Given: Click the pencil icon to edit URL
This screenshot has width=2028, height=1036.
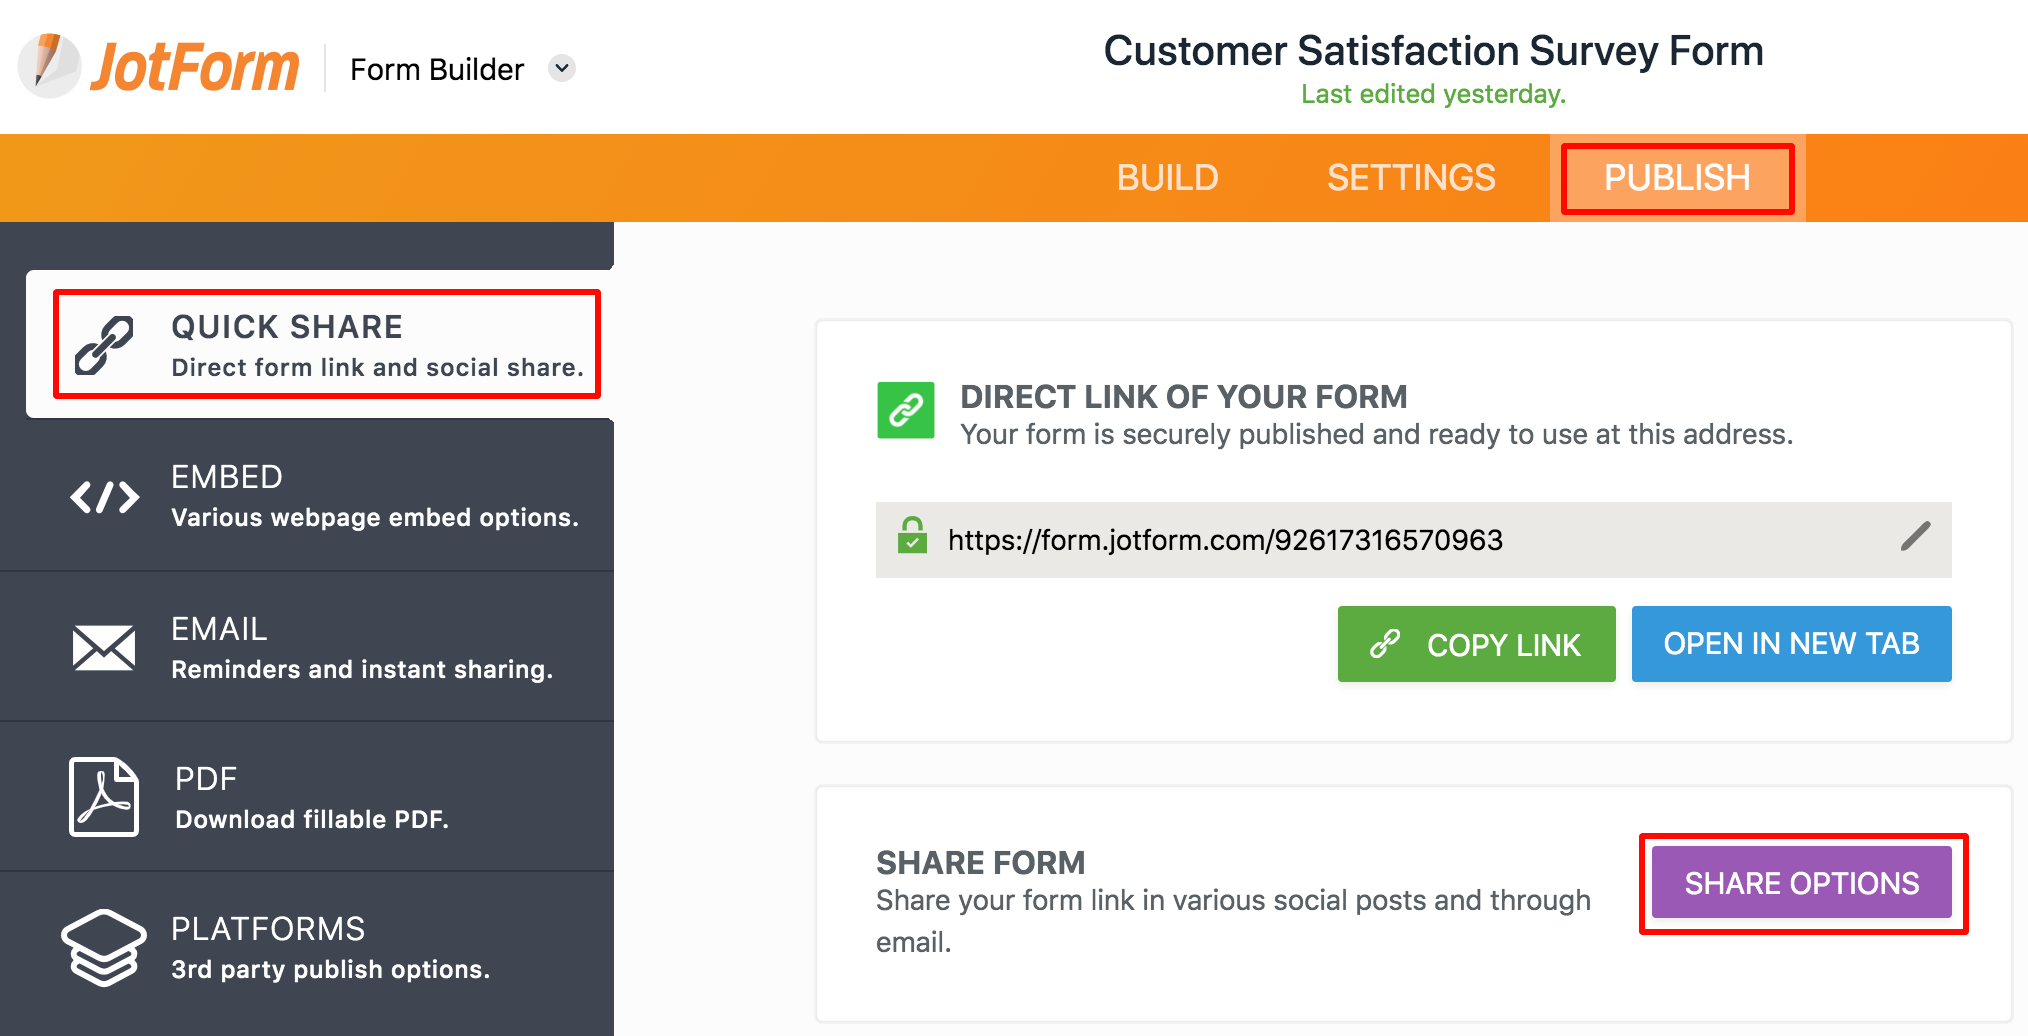Looking at the screenshot, I should tap(1915, 537).
